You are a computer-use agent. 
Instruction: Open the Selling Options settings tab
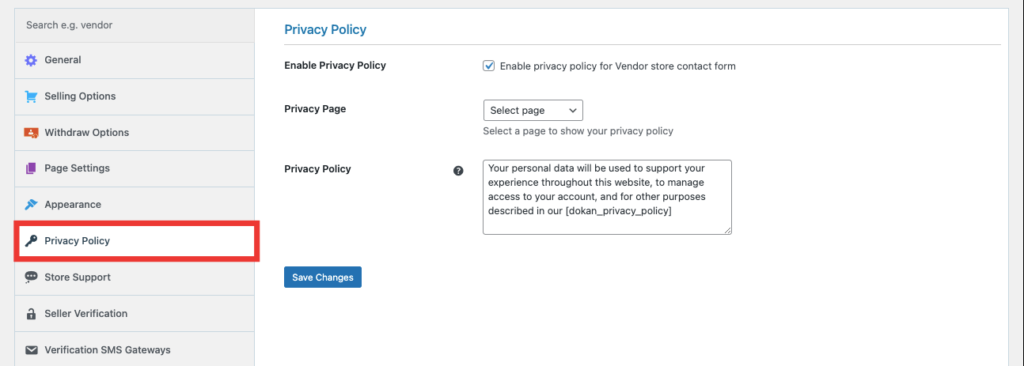click(x=135, y=96)
